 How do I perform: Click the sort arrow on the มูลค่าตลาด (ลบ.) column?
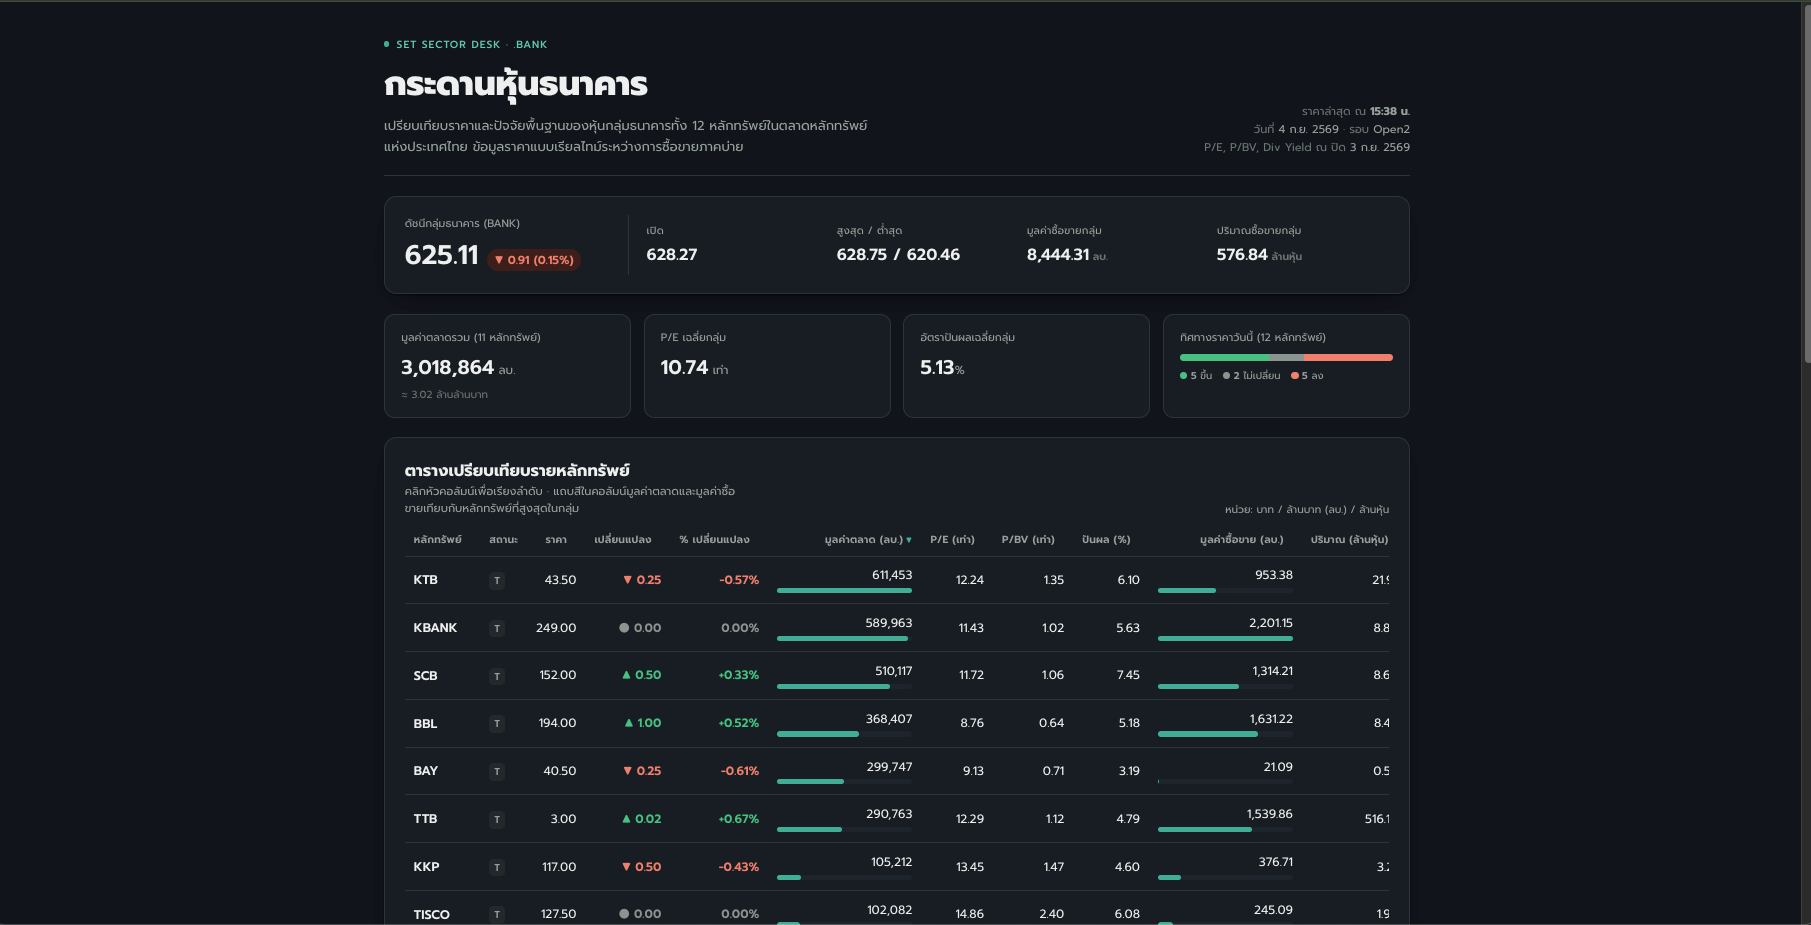pos(909,540)
